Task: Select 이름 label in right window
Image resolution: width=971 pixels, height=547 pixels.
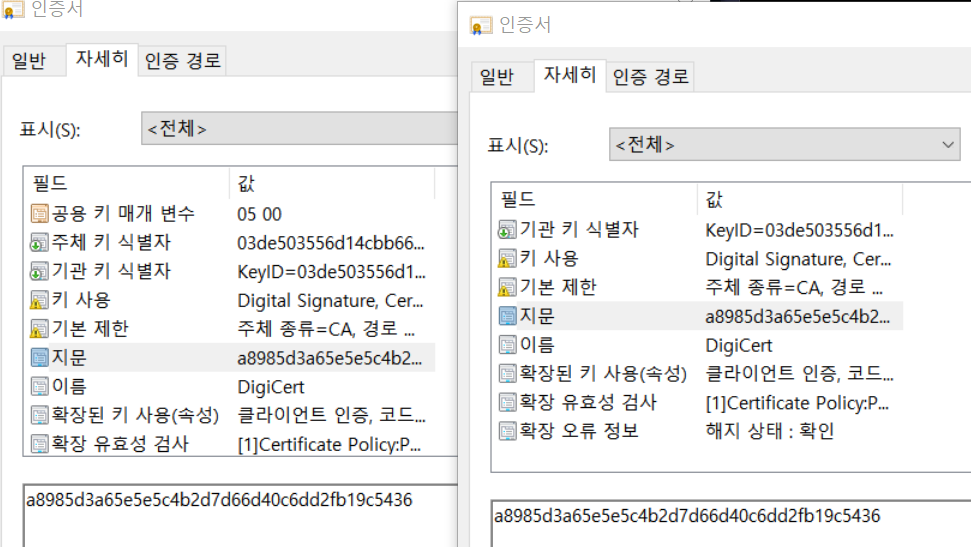Action: click(537, 344)
